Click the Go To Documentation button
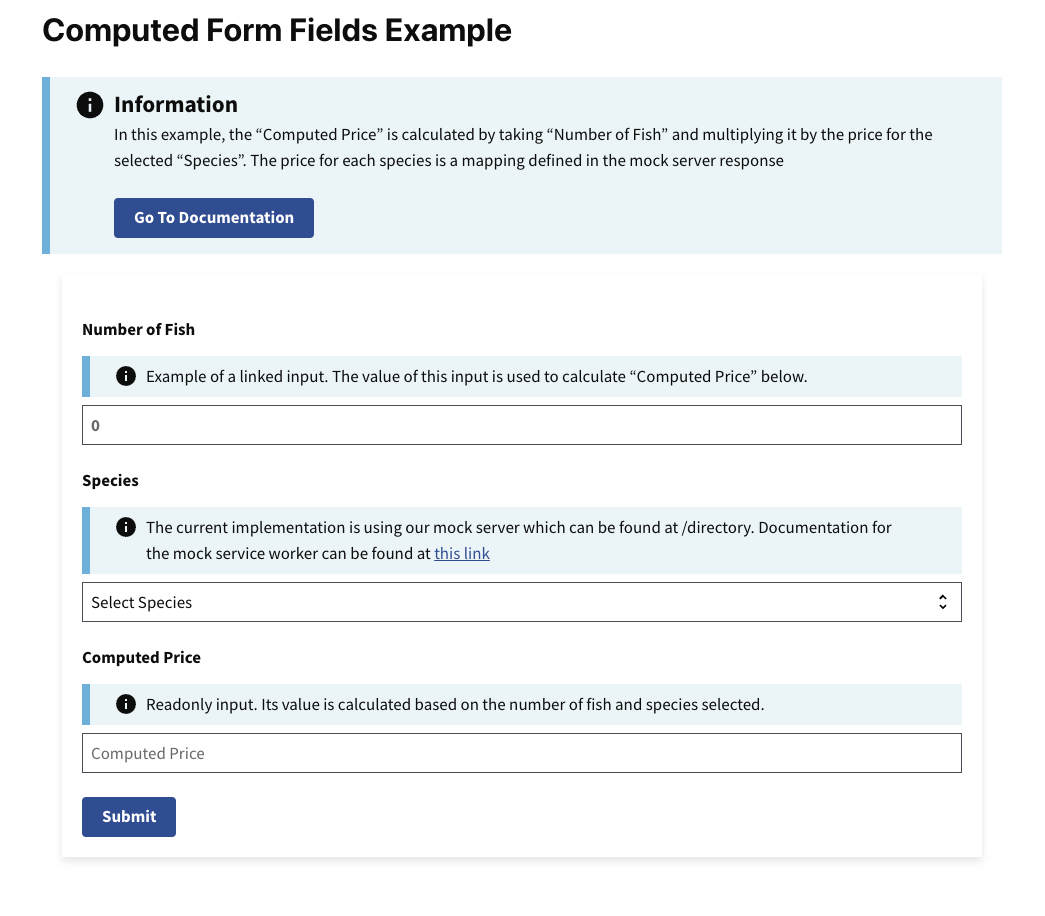The image size is (1045, 916). click(x=213, y=217)
